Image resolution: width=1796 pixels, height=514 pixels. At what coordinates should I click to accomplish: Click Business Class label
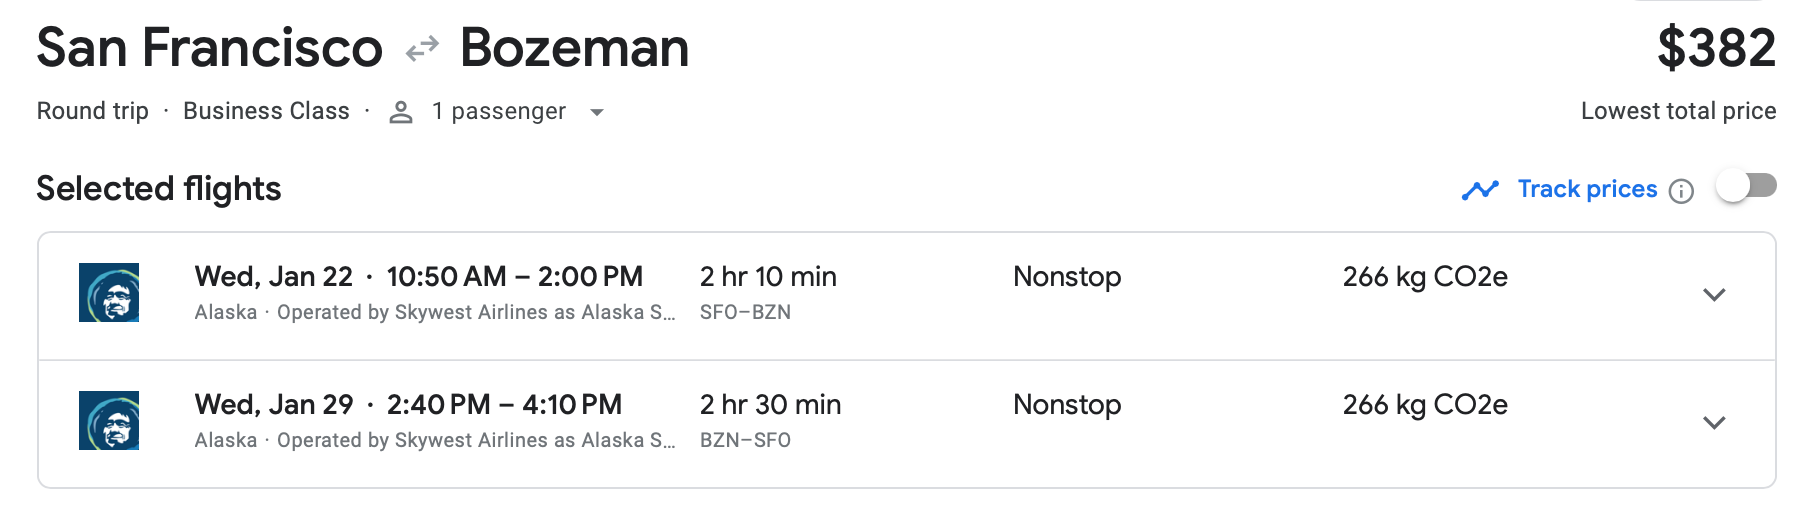(x=266, y=111)
